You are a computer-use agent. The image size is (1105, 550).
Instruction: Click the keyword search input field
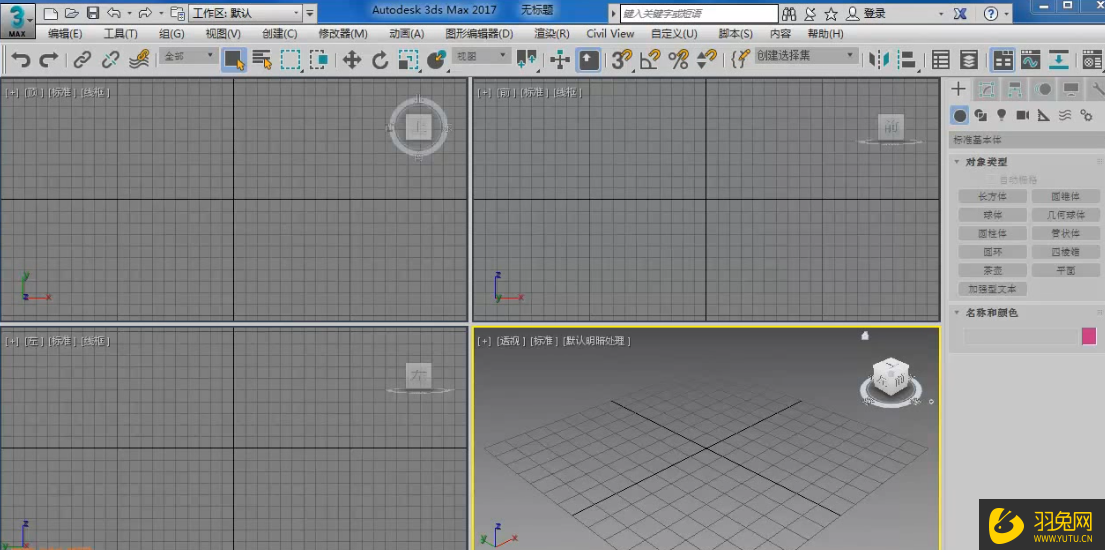click(698, 14)
